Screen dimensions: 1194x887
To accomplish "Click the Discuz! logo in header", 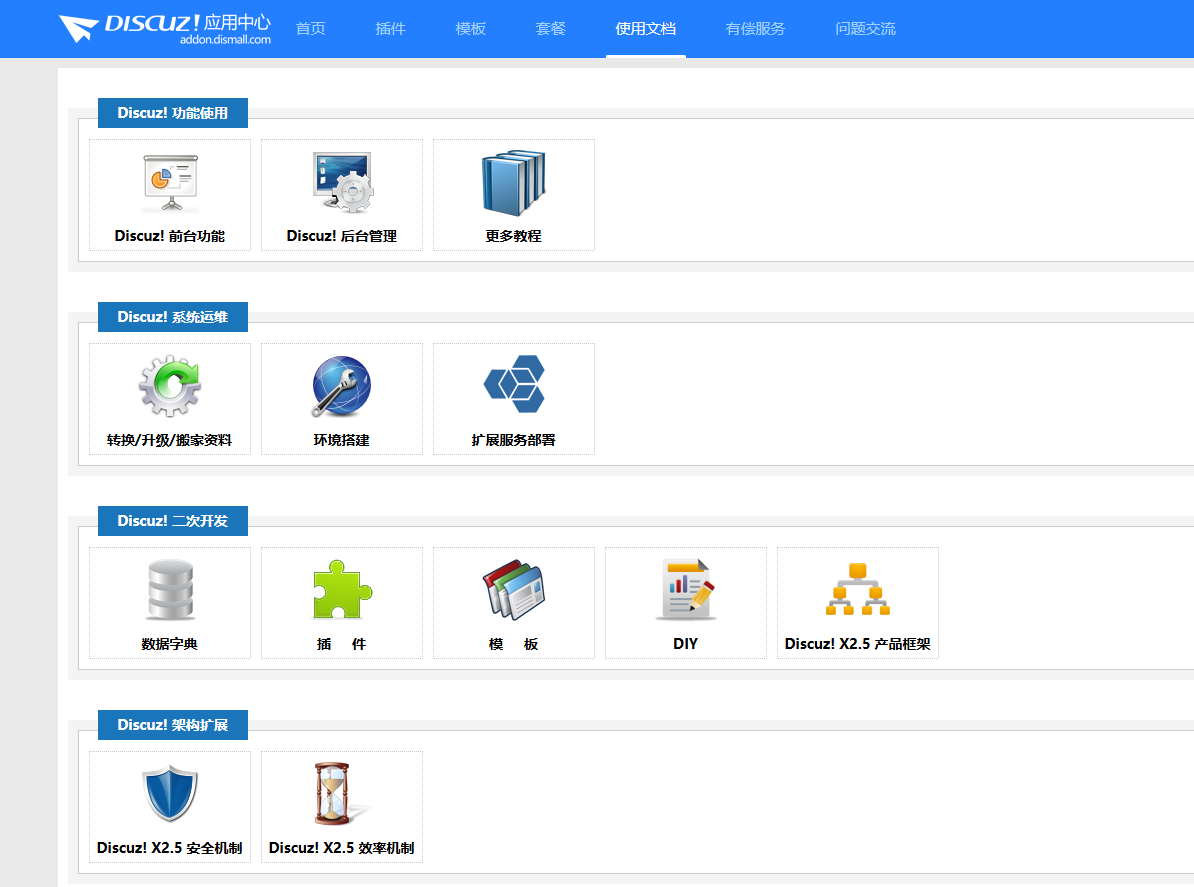I will pyautogui.click(x=164, y=28).
